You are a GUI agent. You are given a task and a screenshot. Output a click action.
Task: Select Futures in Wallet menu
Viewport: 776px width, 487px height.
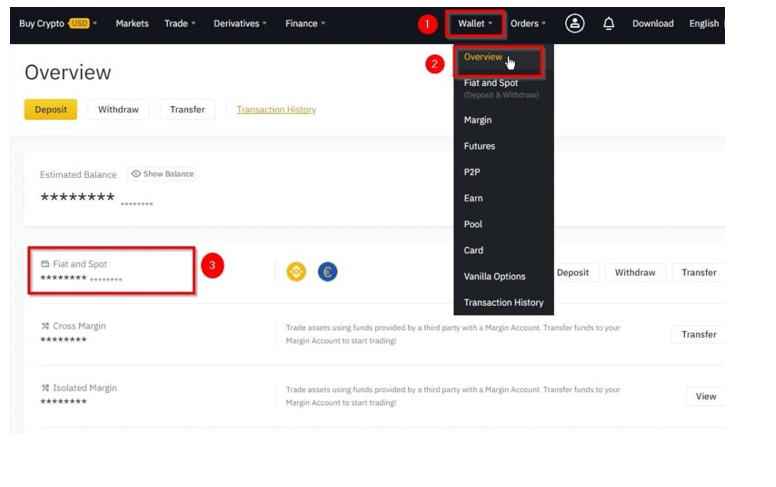point(479,146)
